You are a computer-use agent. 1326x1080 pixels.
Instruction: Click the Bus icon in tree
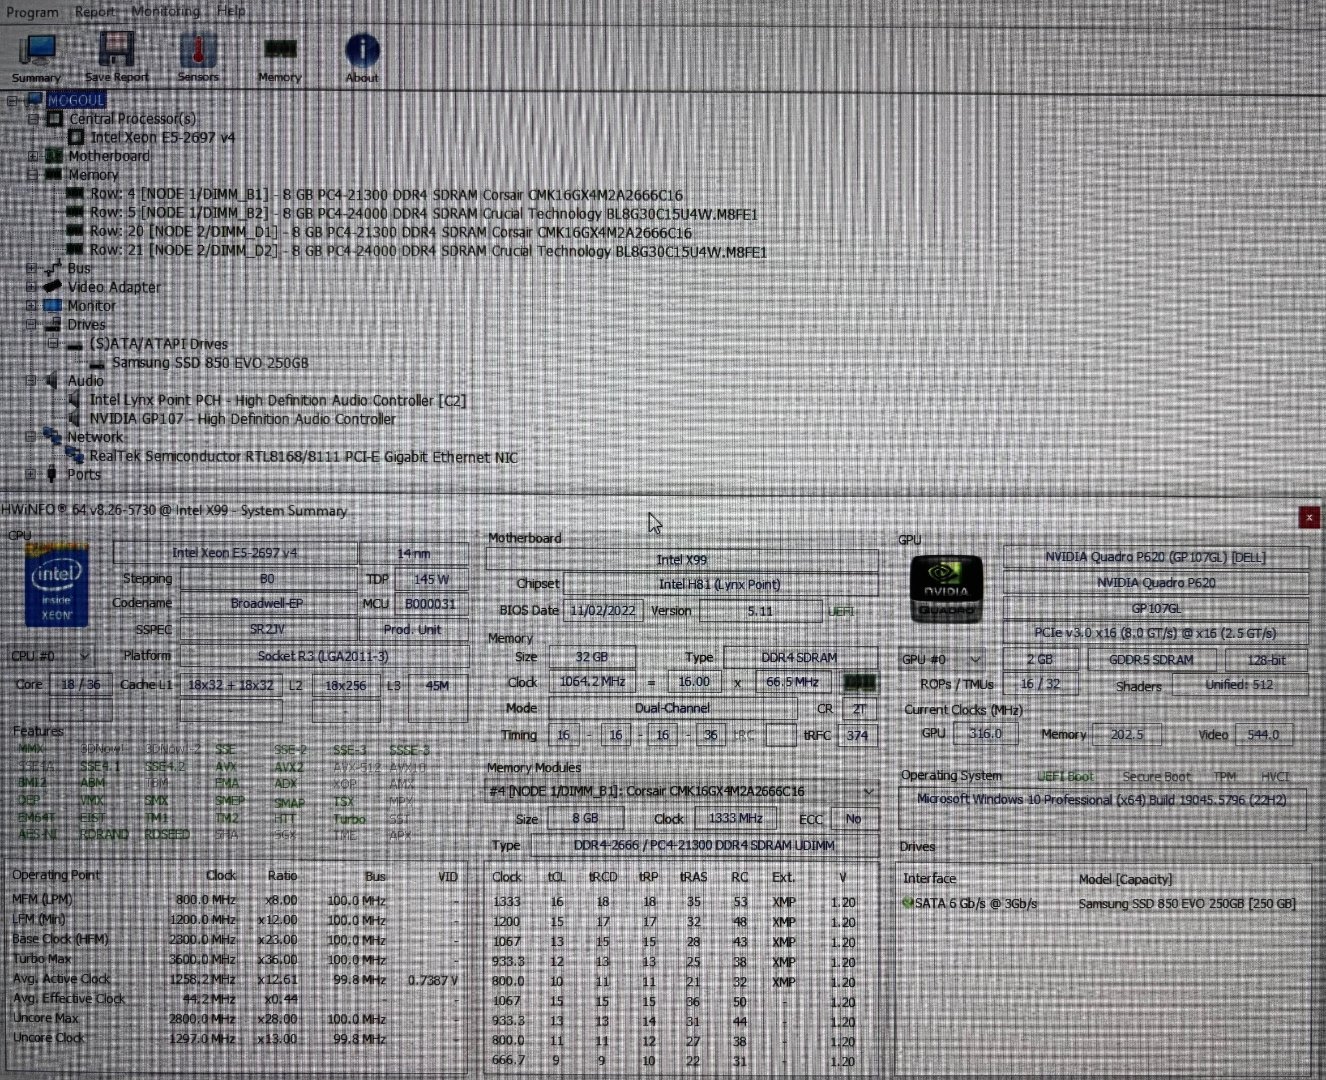(x=52, y=269)
